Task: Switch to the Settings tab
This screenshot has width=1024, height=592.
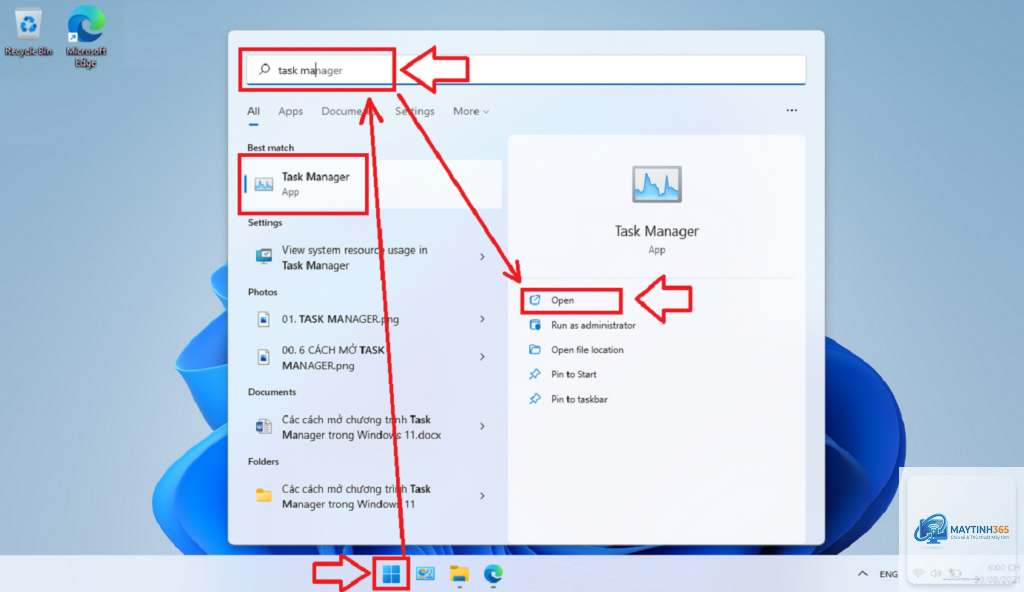Action: (415, 111)
